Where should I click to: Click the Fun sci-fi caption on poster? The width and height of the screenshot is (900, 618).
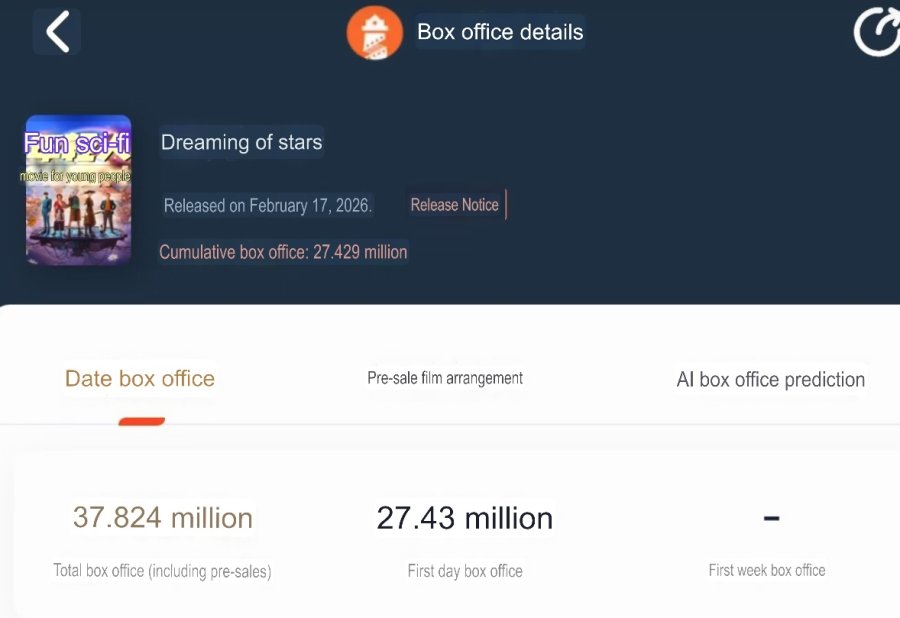pyautogui.click(x=78, y=143)
